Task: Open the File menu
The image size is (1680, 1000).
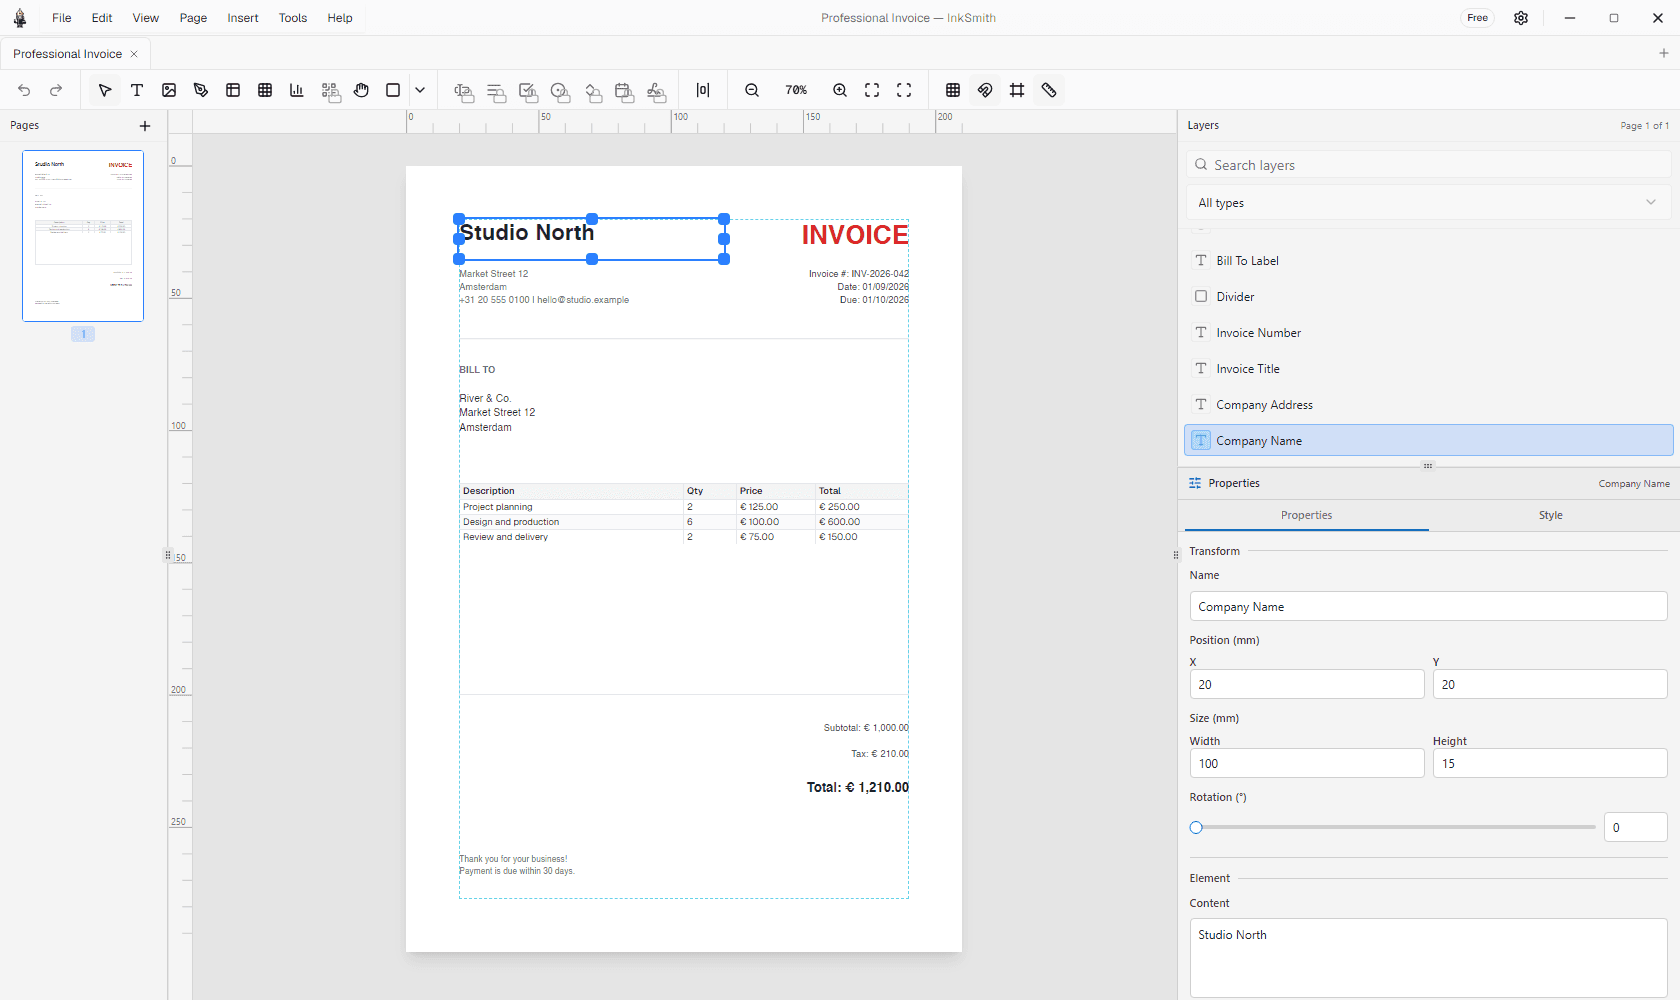Action: [62, 18]
